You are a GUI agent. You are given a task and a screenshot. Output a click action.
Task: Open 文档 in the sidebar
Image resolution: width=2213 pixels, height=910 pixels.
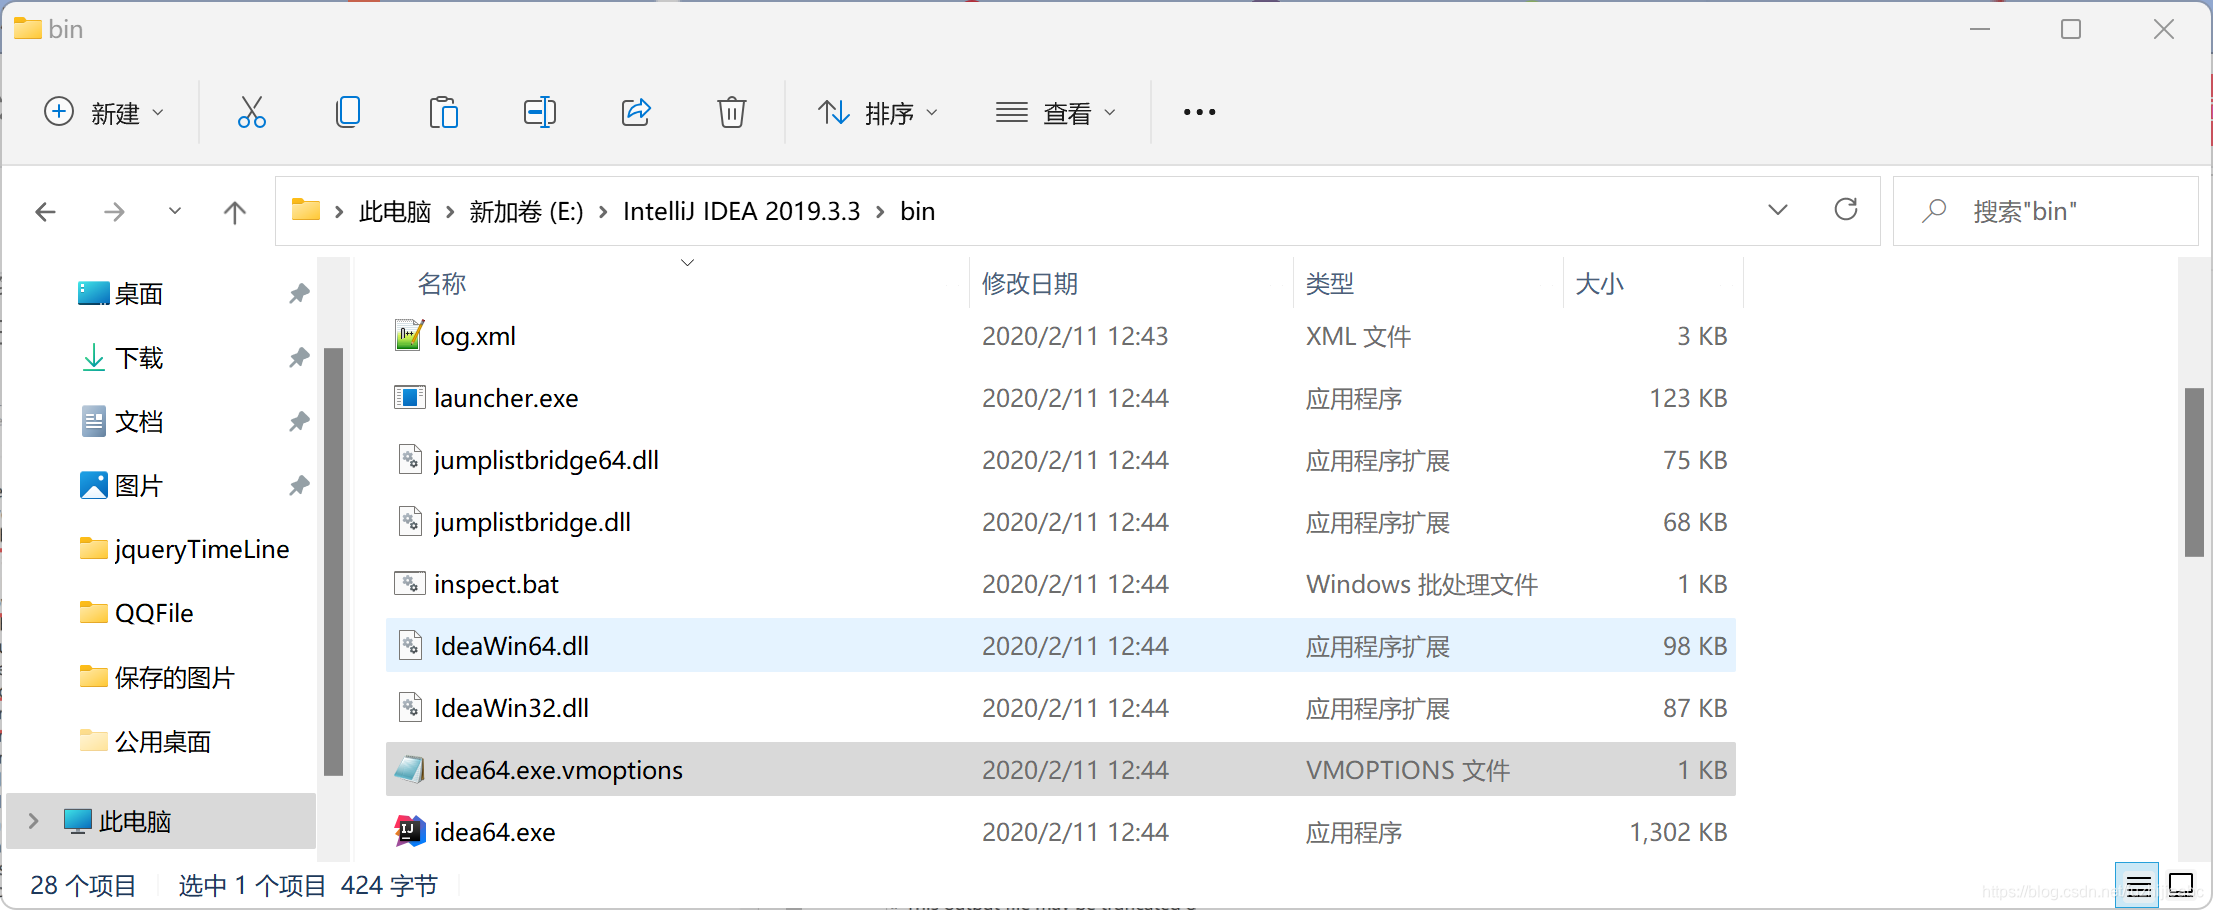click(139, 421)
